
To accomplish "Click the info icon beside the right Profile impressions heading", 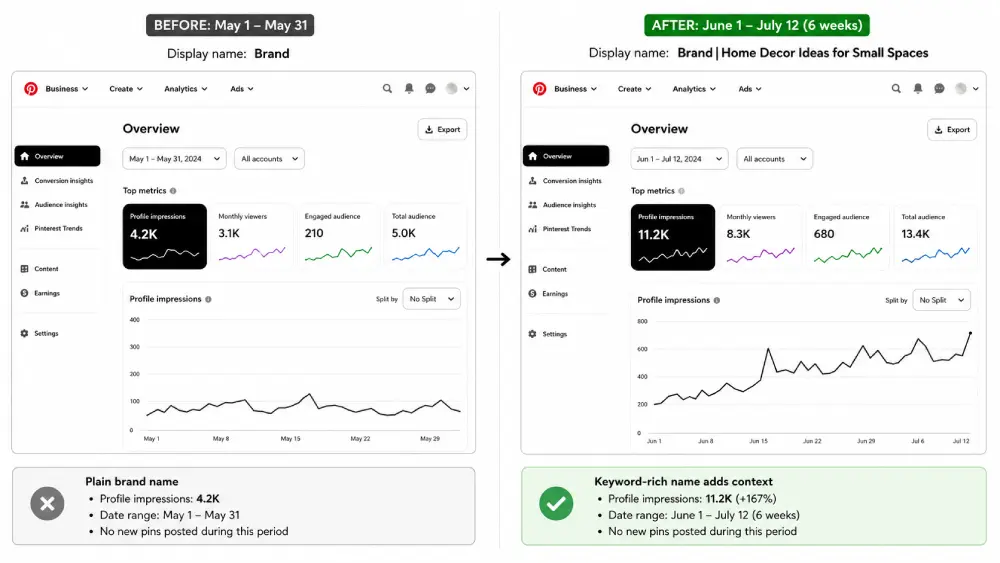I will pos(717,300).
